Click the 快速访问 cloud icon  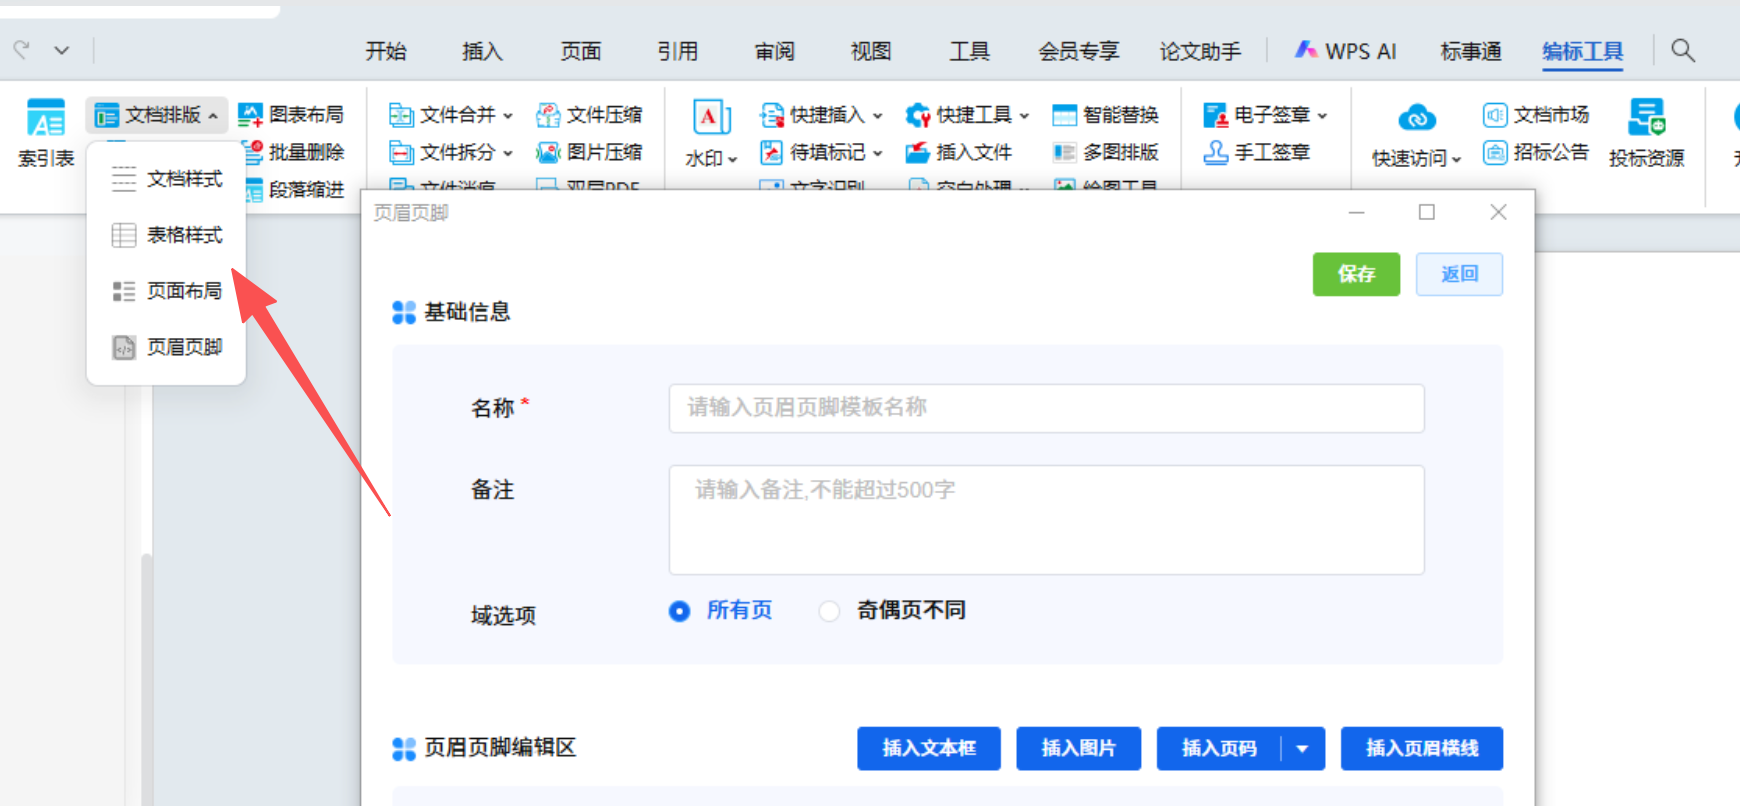click(1416, 119)
